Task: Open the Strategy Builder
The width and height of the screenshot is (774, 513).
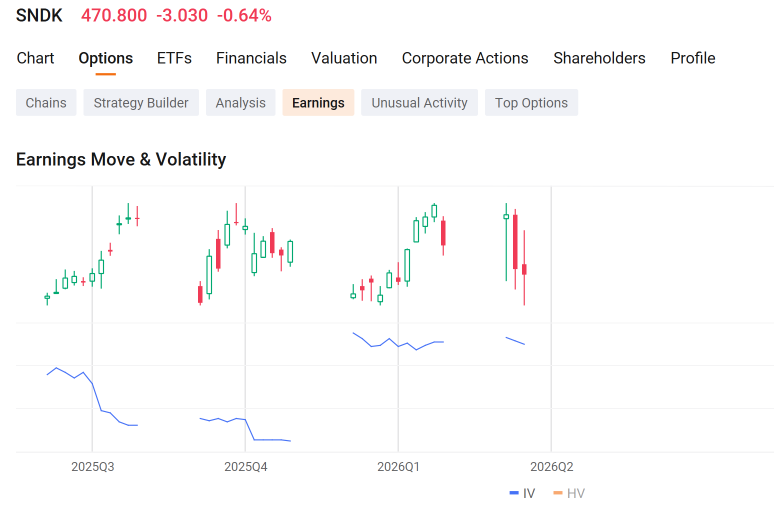Action: (141, 103)
